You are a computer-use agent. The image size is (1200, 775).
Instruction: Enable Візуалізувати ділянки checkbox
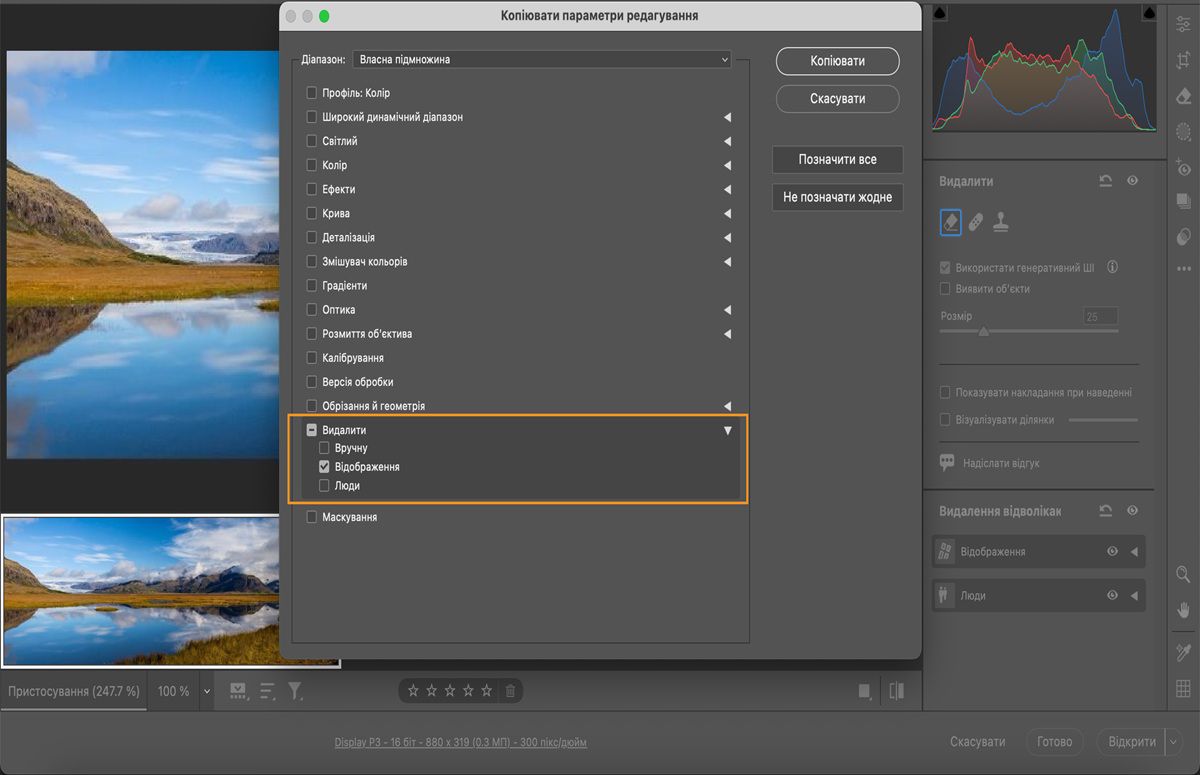point(945,420)
